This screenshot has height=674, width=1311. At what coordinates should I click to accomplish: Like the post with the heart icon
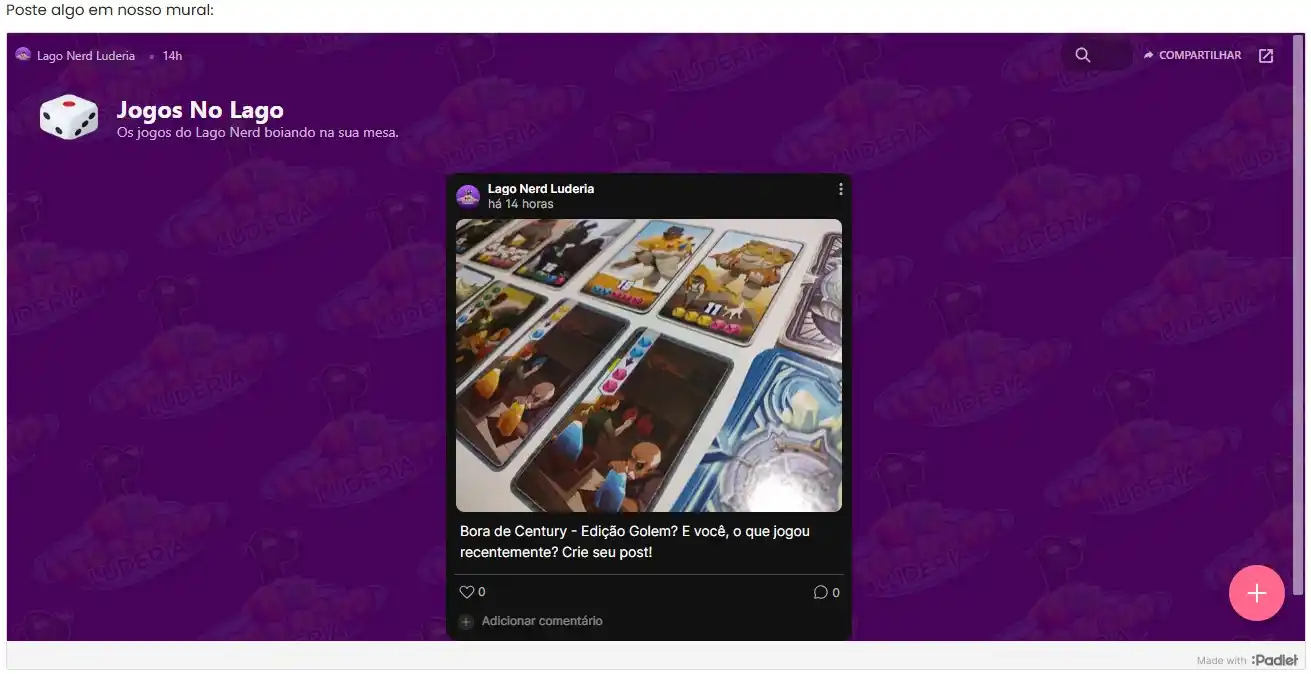click(466, 592)
